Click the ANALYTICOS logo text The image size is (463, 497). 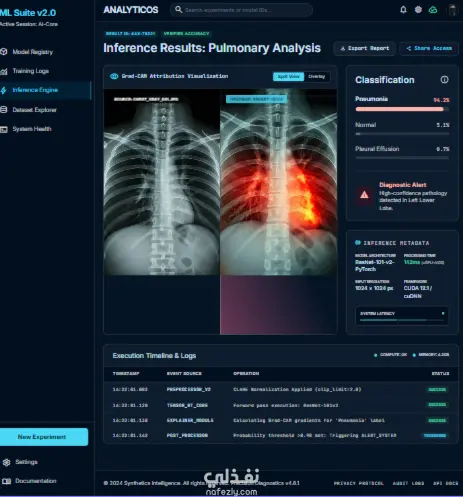tap(131, 10)
